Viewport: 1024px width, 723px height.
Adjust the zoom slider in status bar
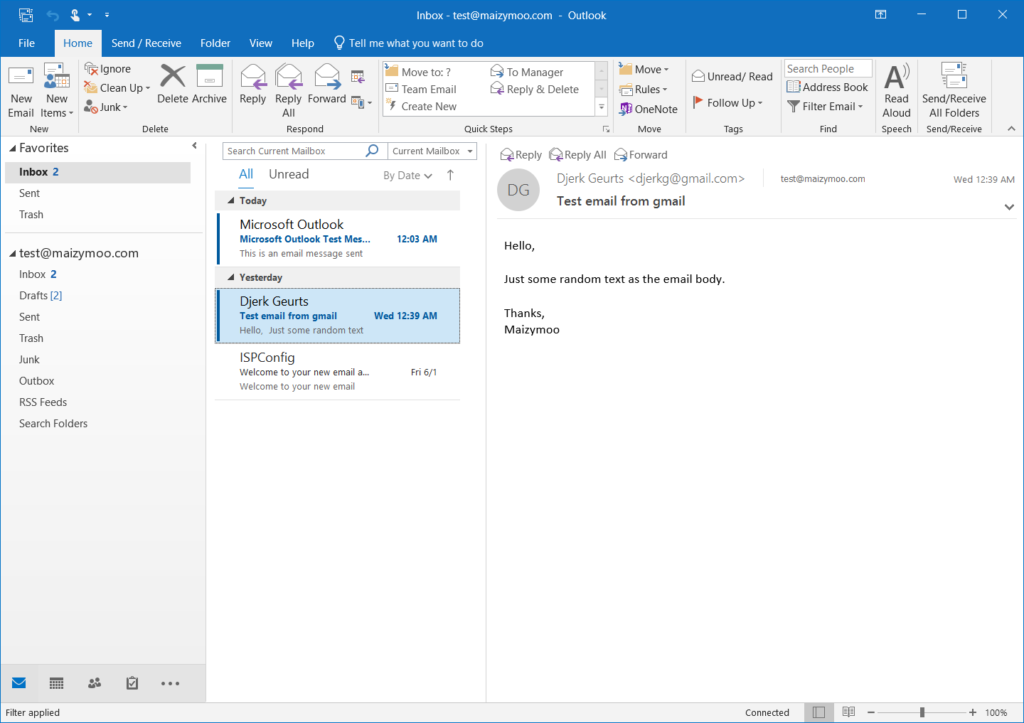tap(921, 712)
